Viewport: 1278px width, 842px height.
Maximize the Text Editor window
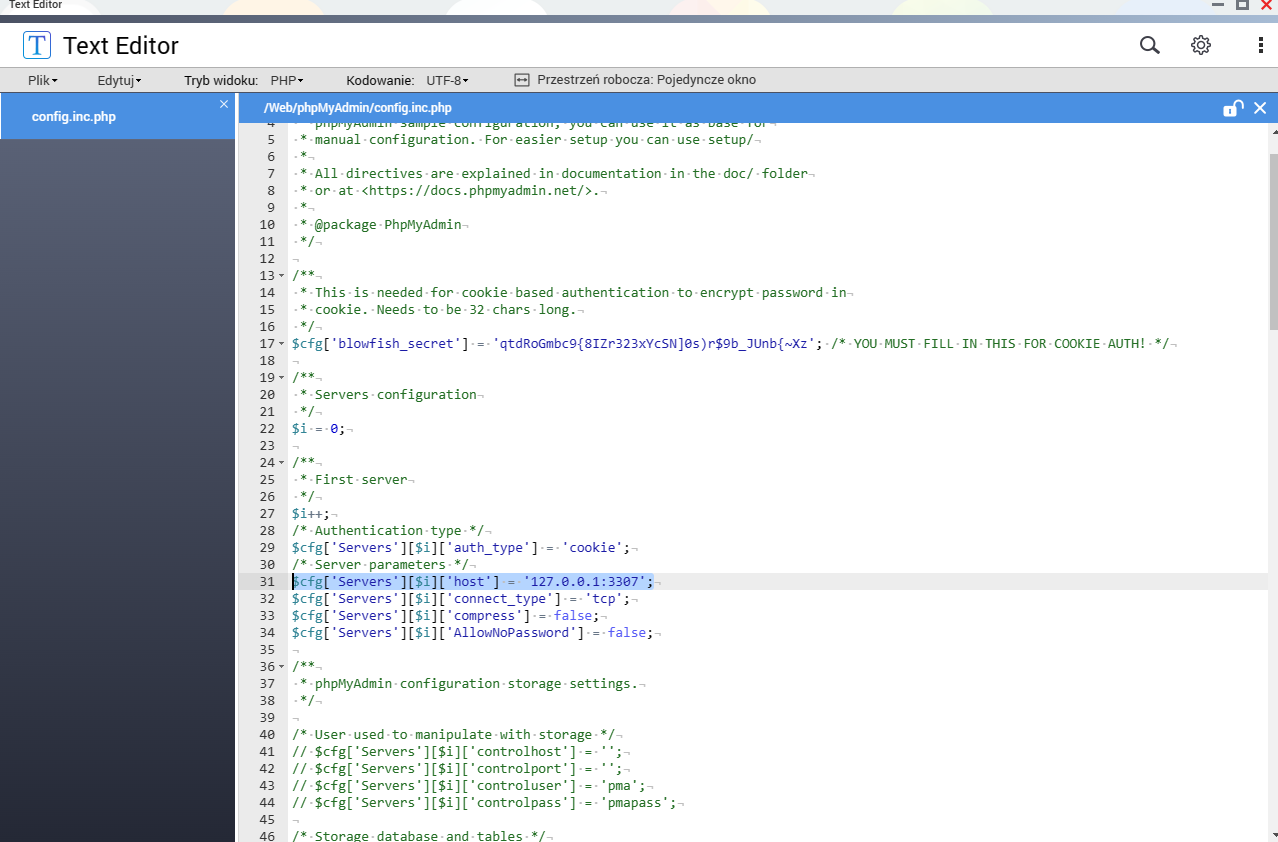1243,5
